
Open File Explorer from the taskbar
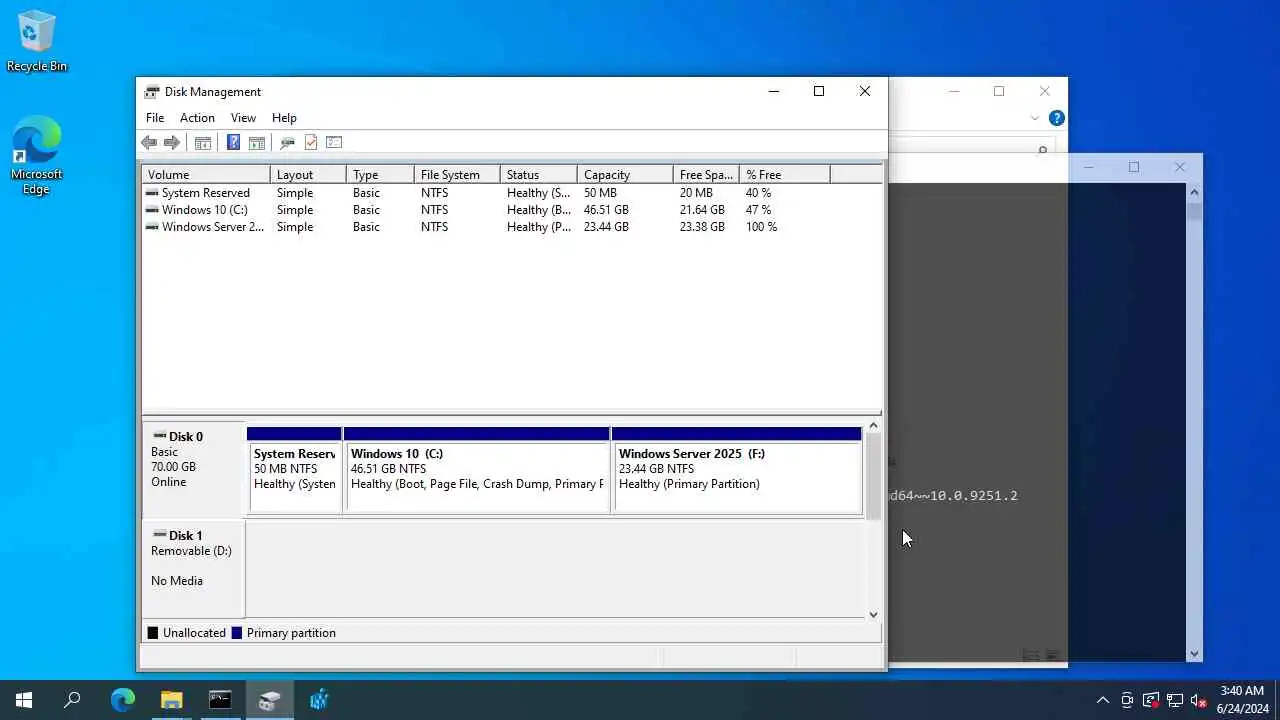tap(171, 700)
